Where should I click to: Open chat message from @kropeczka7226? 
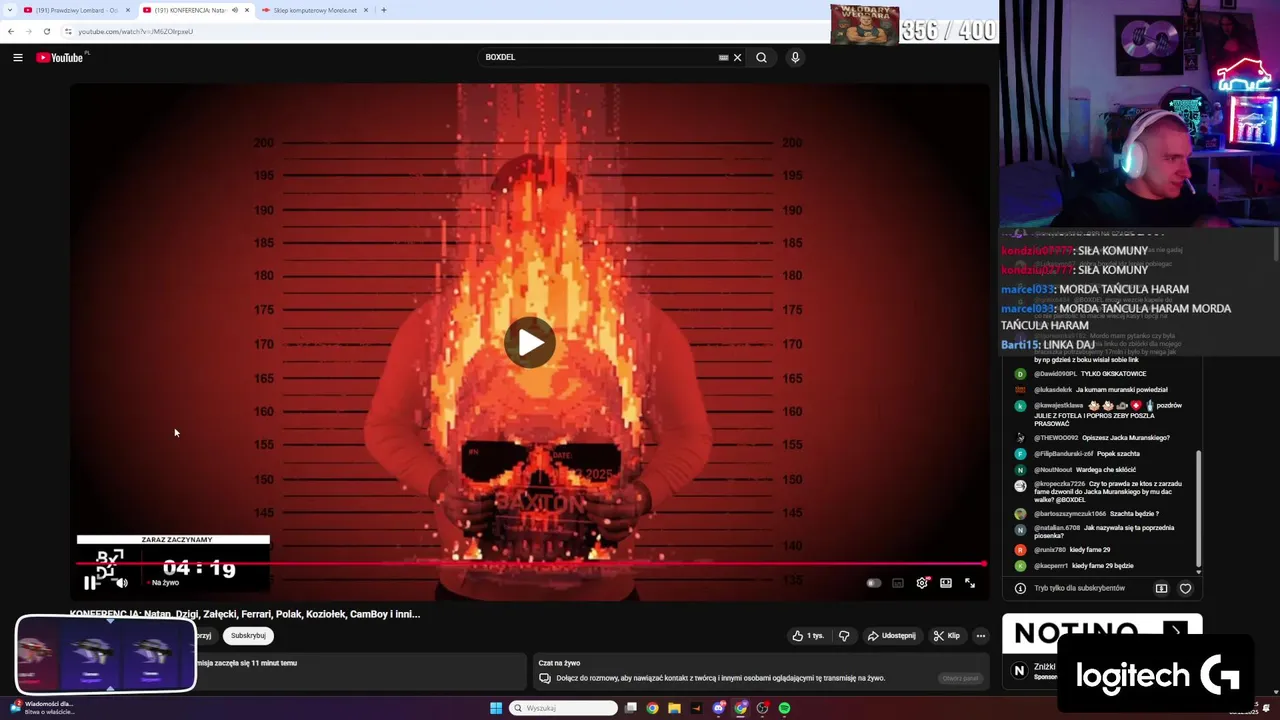[1108, 491]
